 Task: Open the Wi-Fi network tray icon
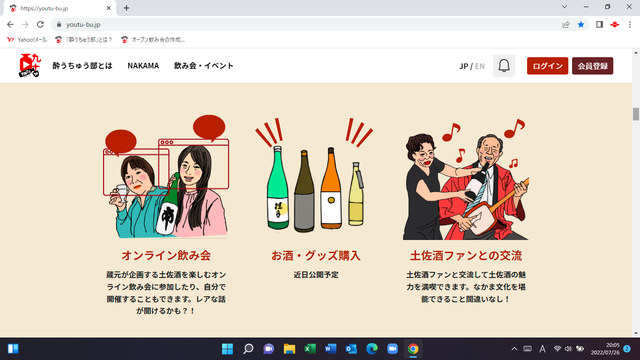557,349
